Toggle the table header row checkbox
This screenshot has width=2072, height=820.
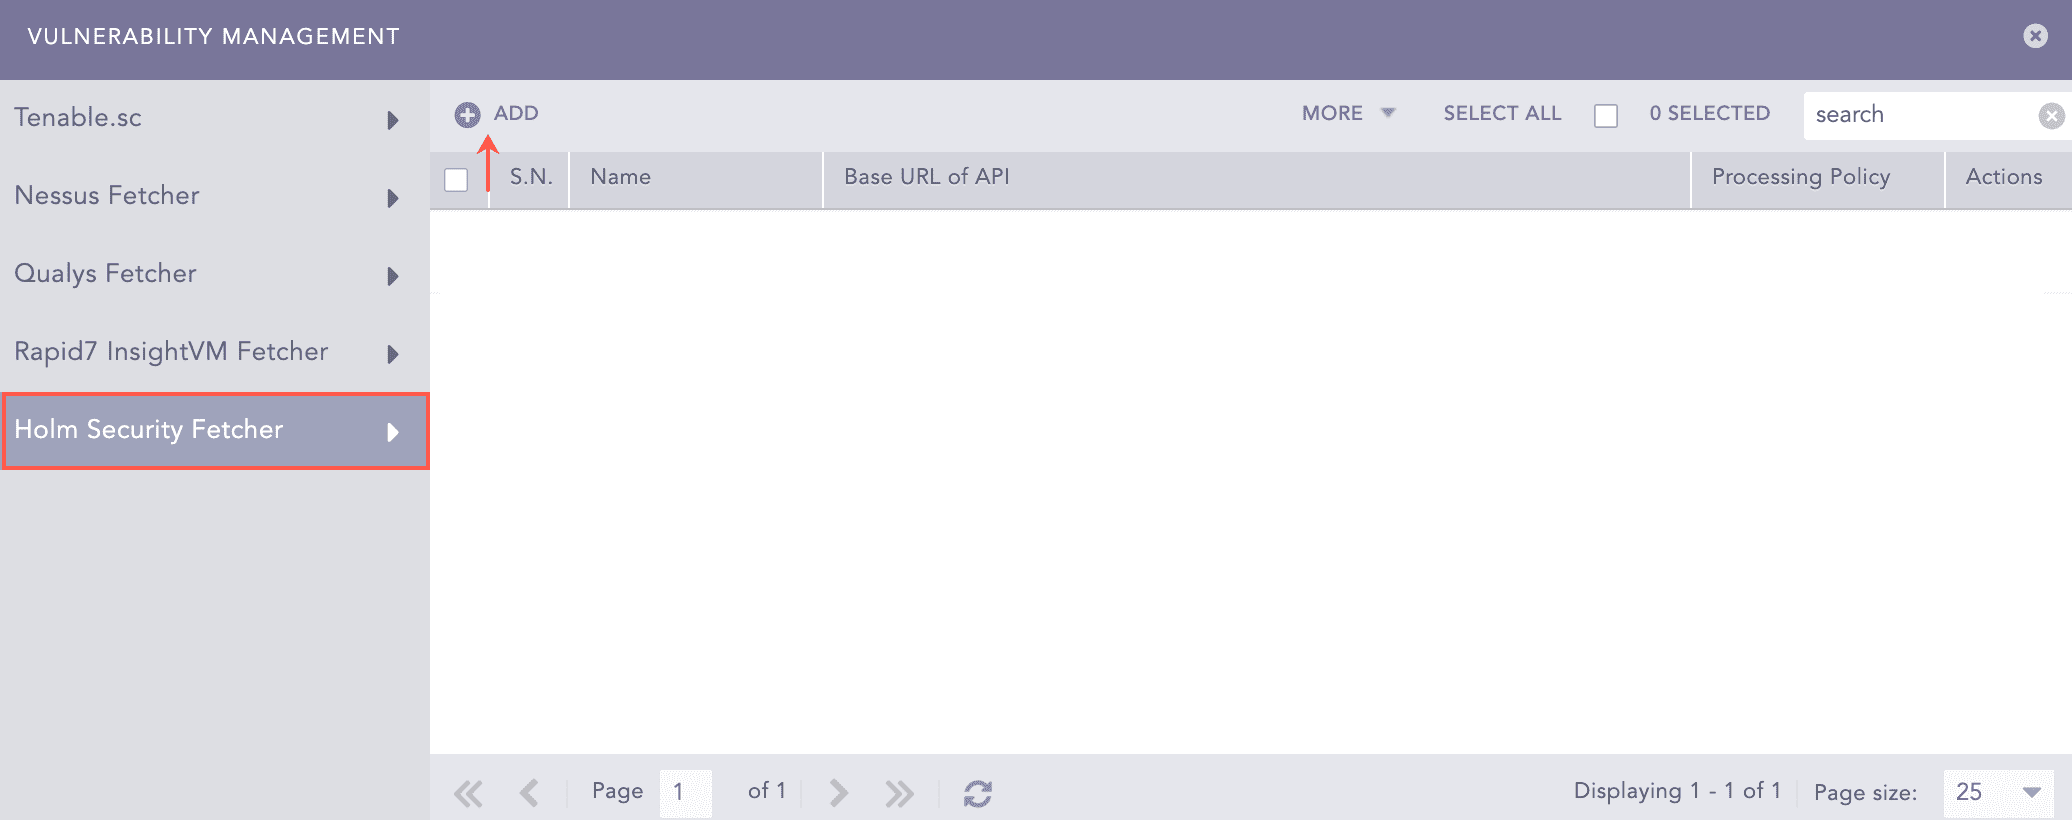[x=456, y=180]
